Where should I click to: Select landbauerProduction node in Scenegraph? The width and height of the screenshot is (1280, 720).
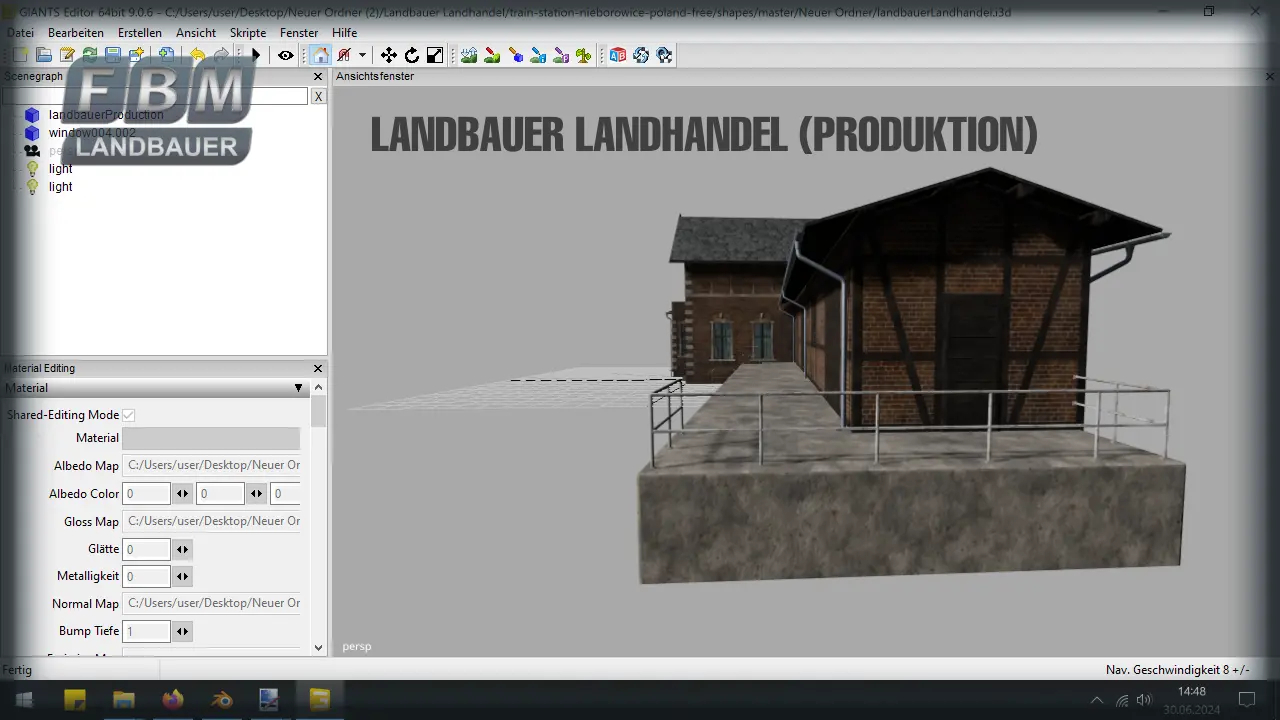point(106,115)
